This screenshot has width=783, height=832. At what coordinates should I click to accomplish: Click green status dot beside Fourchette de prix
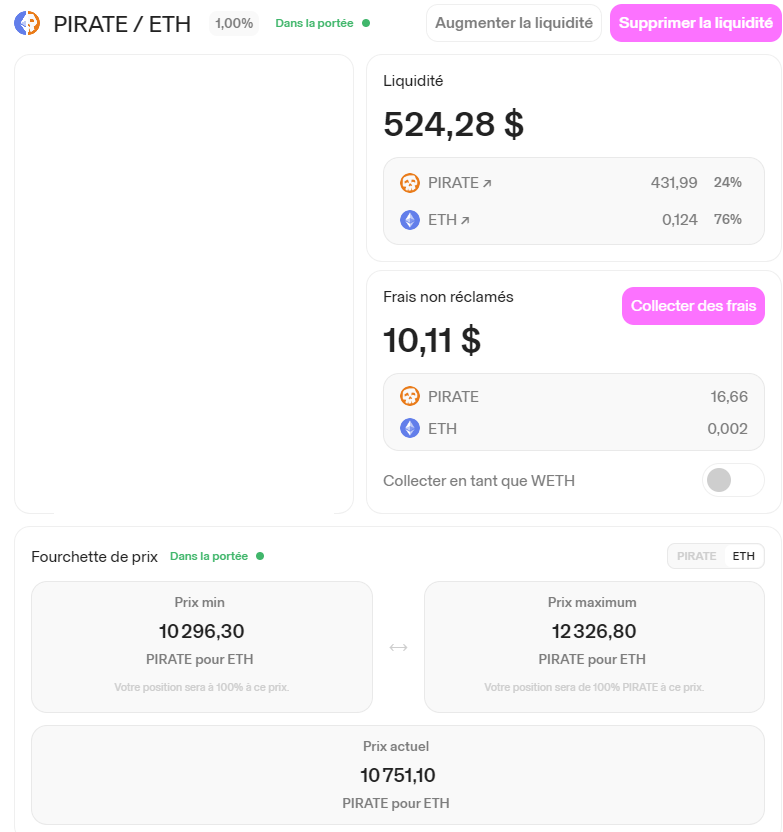pyautogui.click(x=260, y=556)
